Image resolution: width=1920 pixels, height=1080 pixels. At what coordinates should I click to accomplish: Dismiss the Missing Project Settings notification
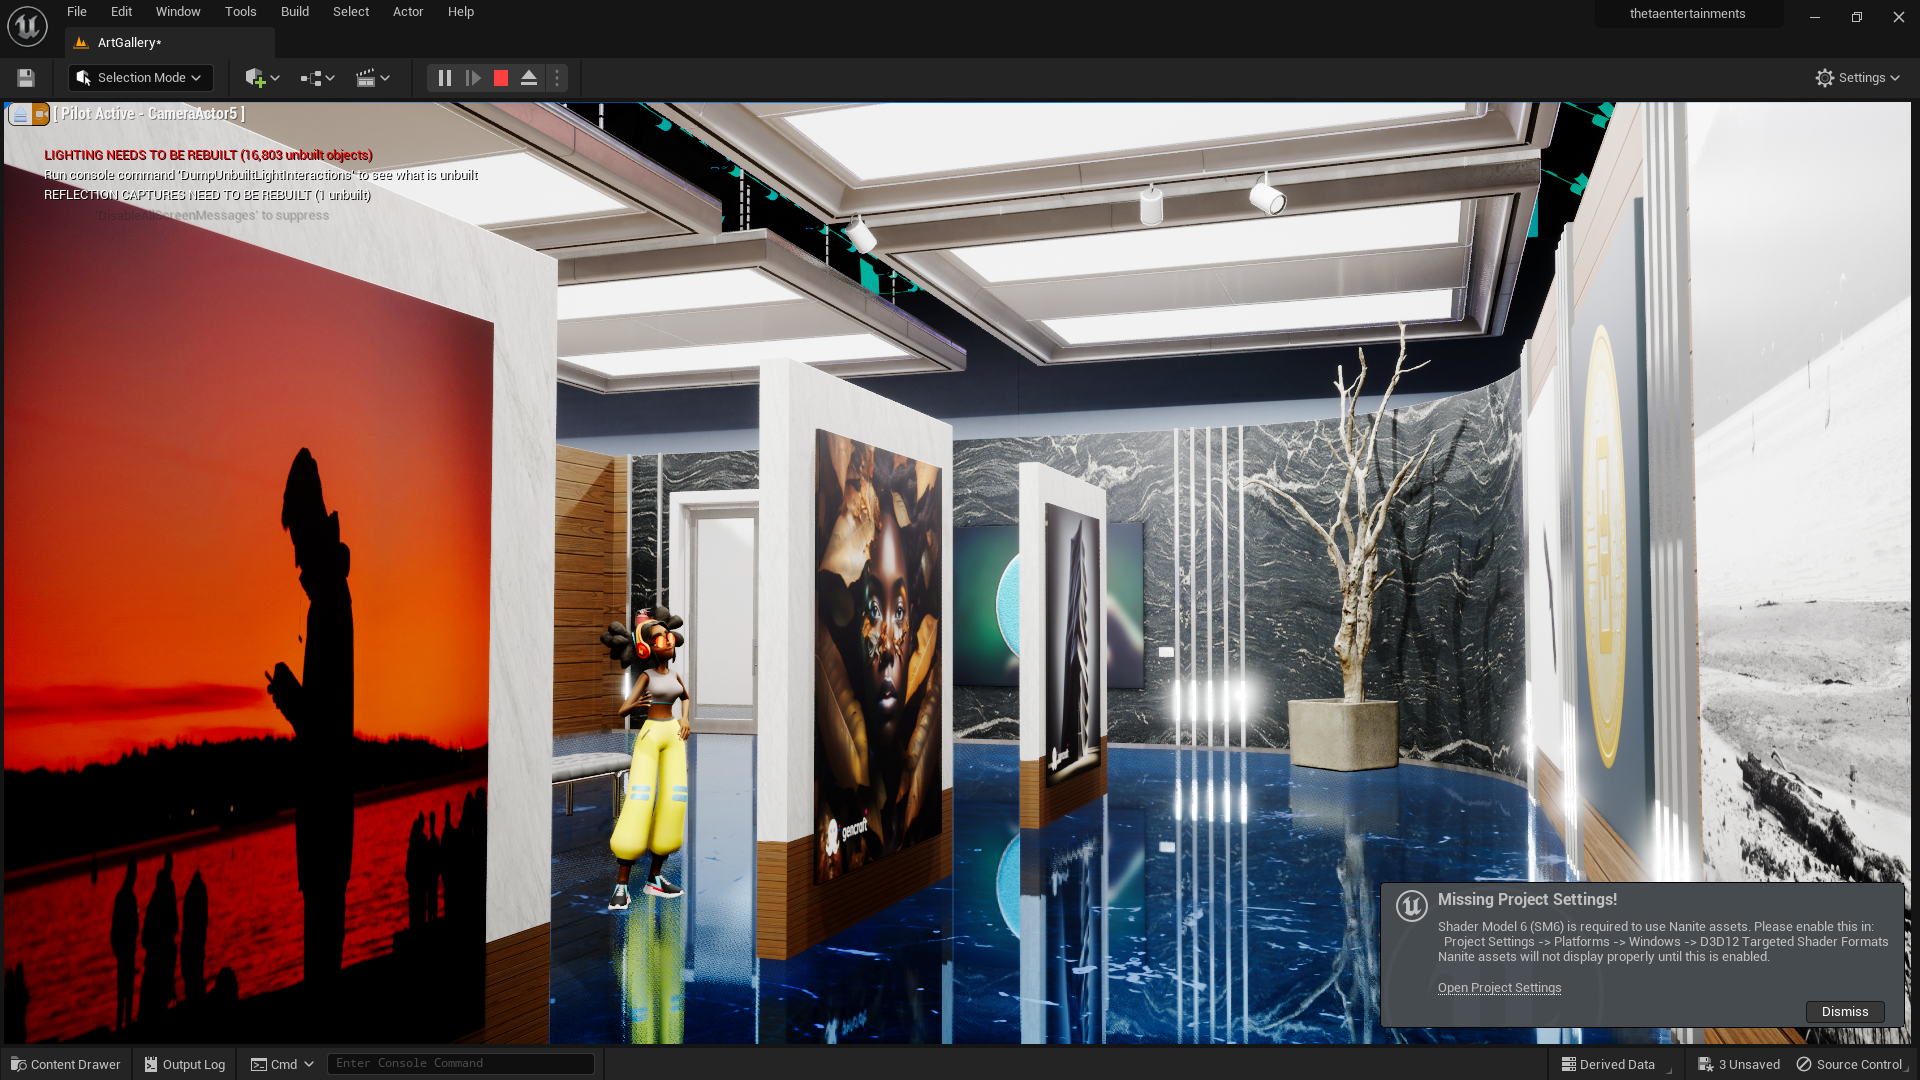pos(1844,1012)
